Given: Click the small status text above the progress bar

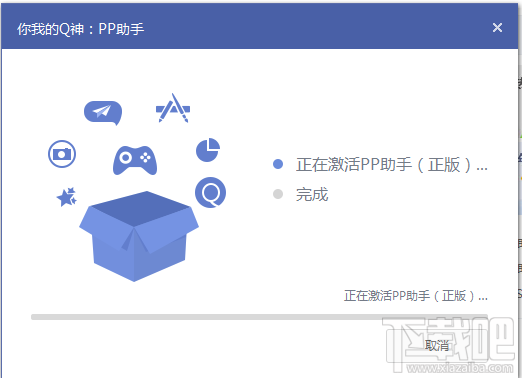Looking at the screenshot, I should coord(416,296).
